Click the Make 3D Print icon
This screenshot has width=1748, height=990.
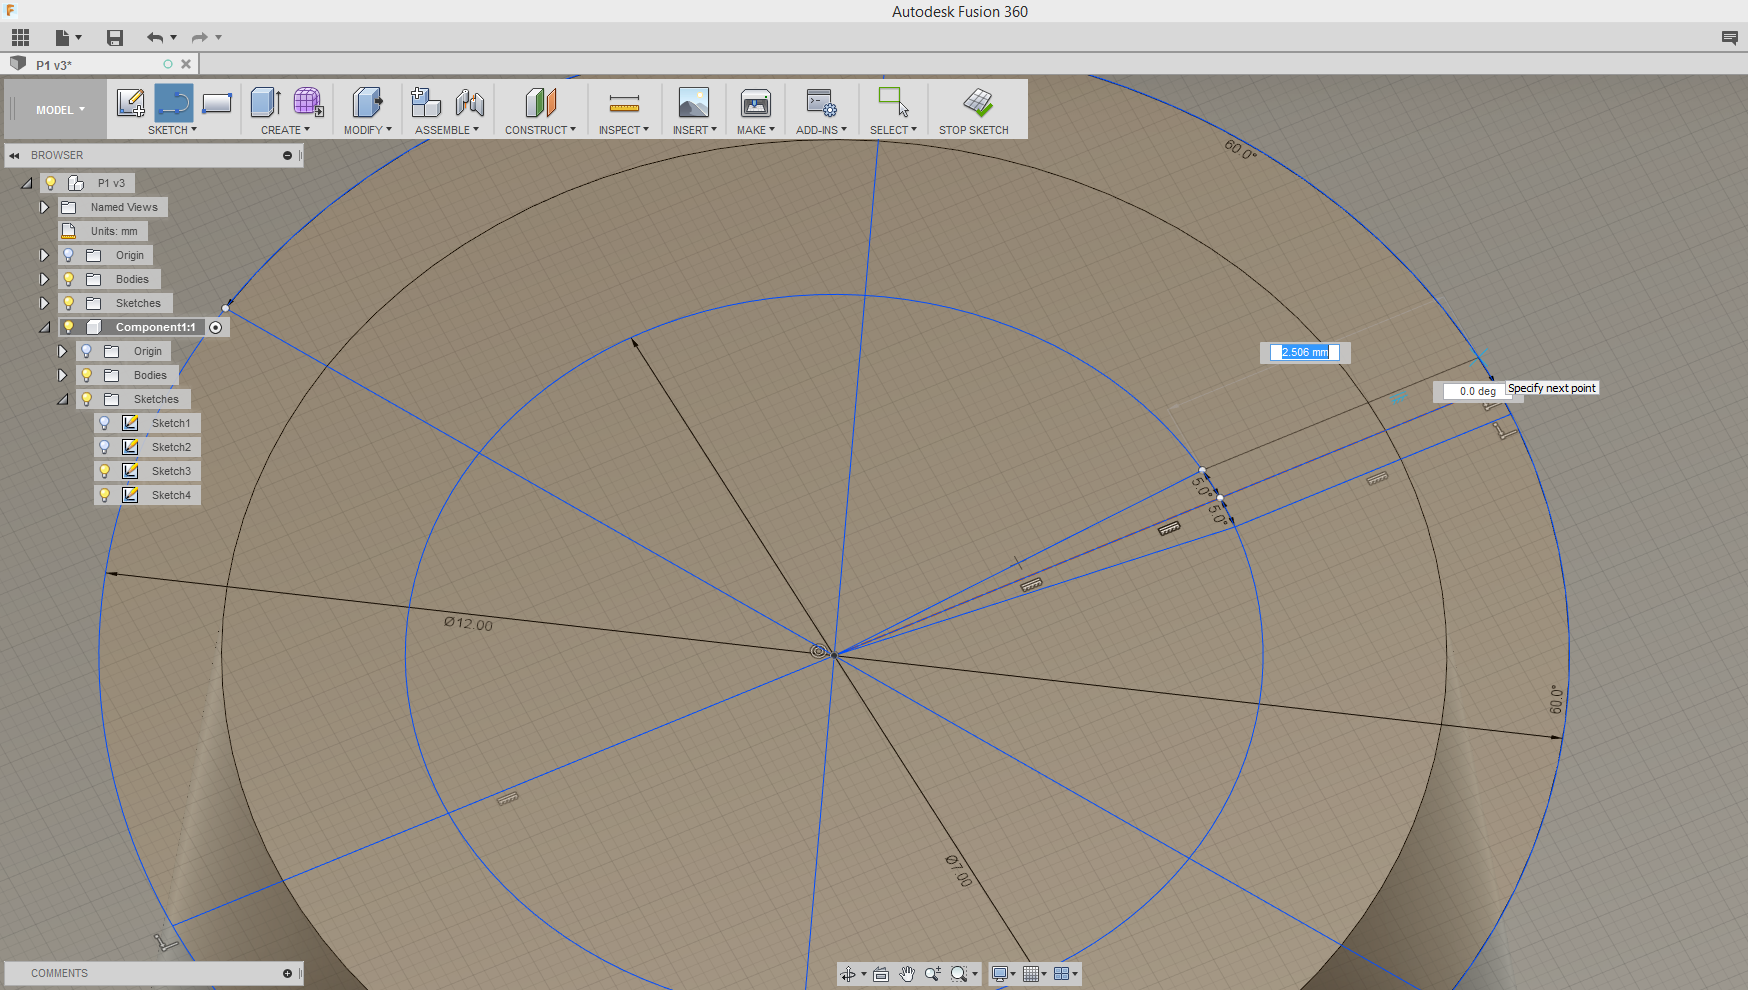(755, 102)
